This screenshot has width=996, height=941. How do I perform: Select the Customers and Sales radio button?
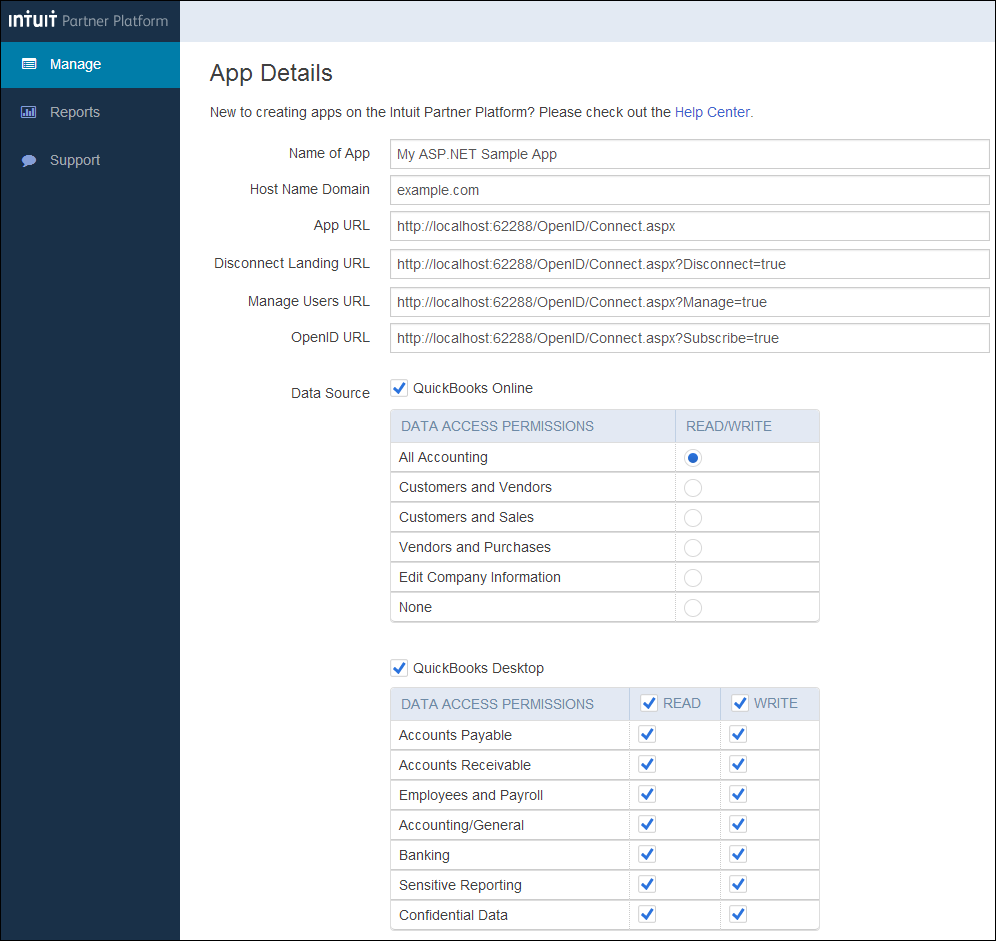tap(692, 518)
